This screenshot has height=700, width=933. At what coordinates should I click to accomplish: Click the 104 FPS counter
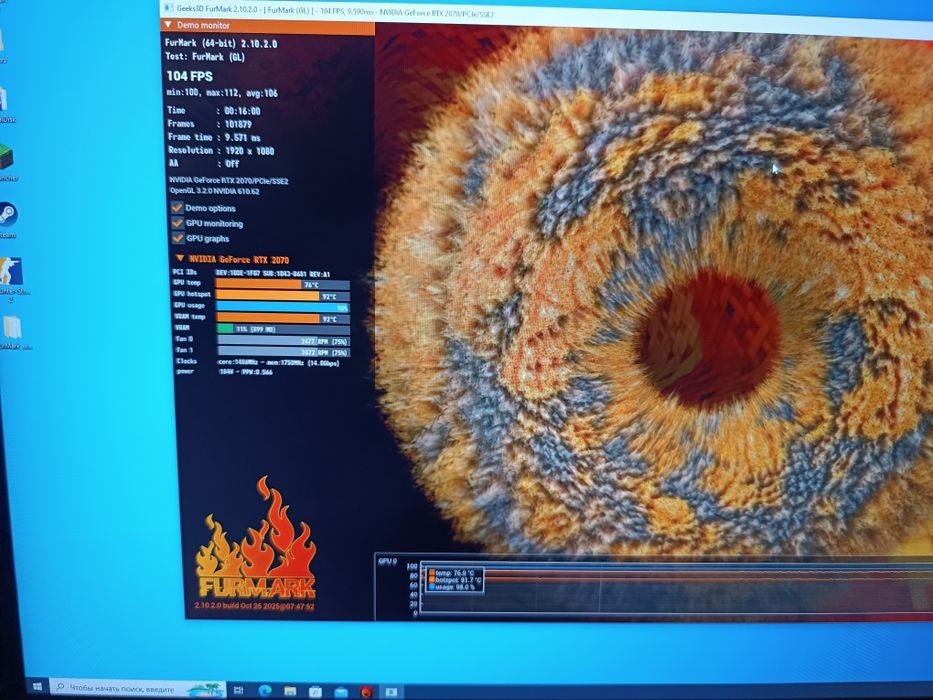[x=189, y=76]
